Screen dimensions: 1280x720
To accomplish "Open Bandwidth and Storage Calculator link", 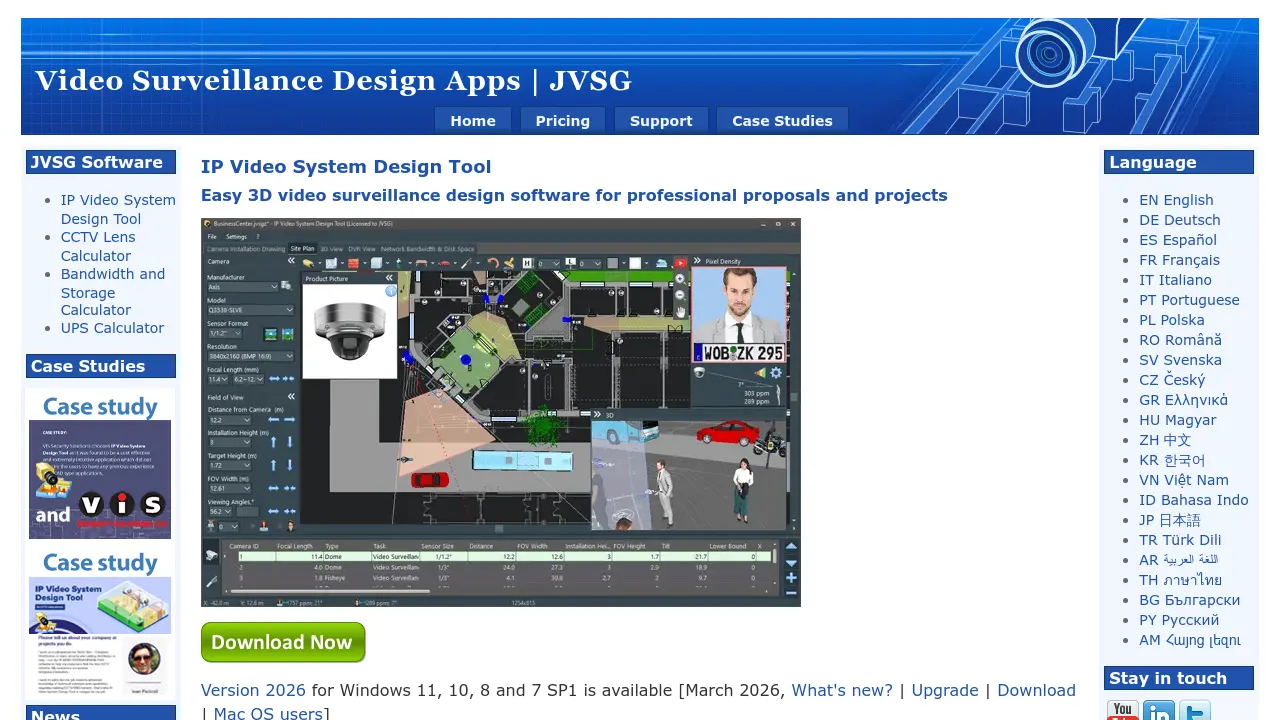I will pyautogui.click(x=113, y=292).
